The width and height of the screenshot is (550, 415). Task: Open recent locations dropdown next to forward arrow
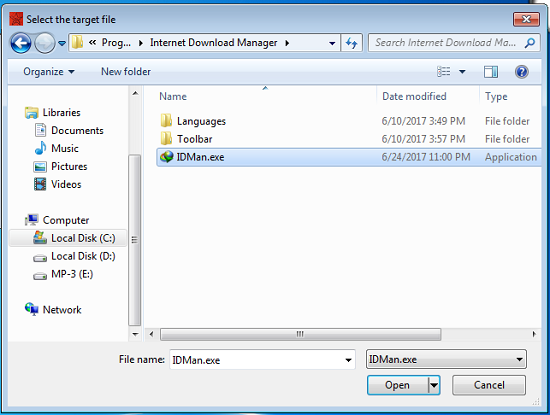[62, 43]
